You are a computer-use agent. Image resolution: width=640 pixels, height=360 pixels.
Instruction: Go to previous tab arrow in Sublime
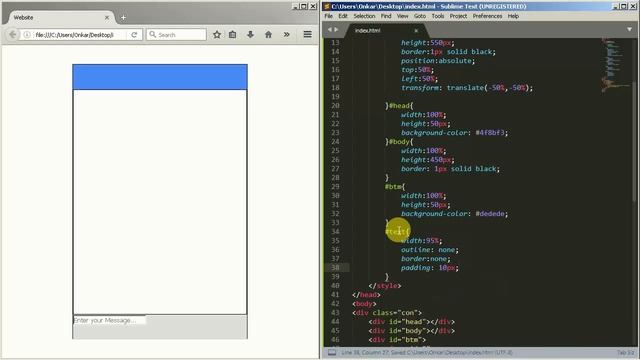click(330, 29)
